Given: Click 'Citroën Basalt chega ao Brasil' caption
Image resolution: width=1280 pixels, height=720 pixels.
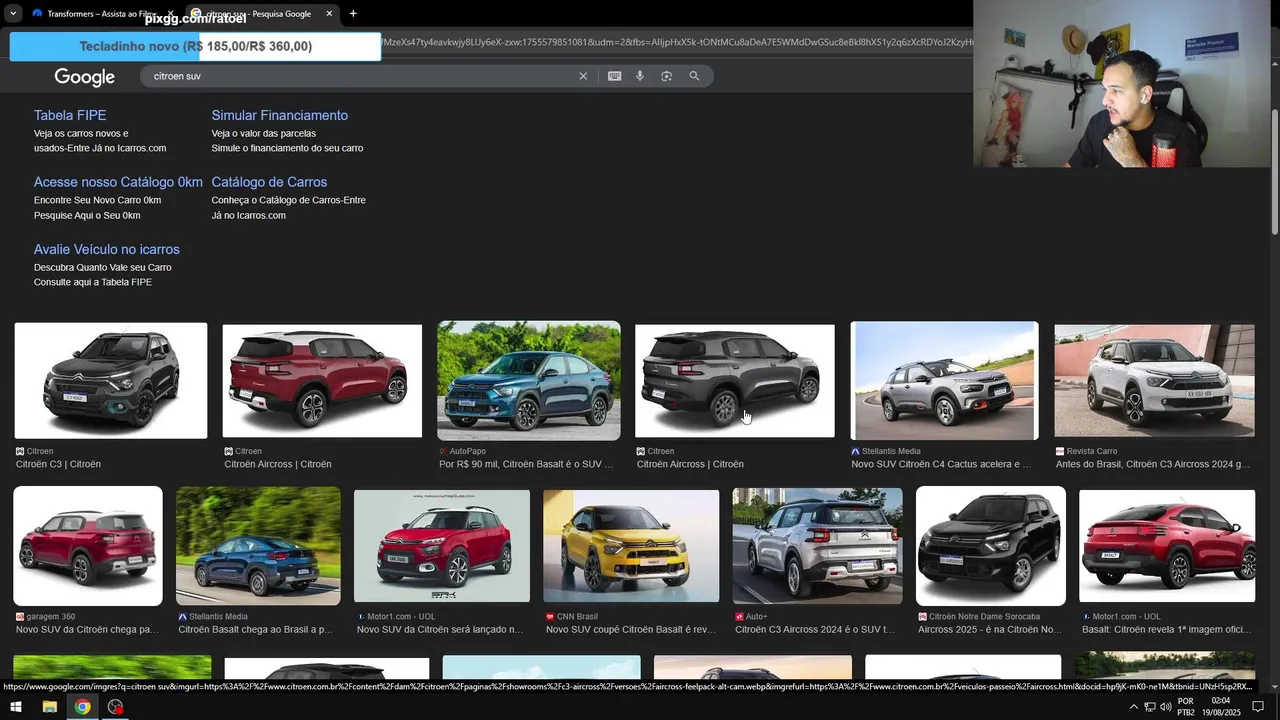Looking at the screenshot, I should [x=255, y=630].
